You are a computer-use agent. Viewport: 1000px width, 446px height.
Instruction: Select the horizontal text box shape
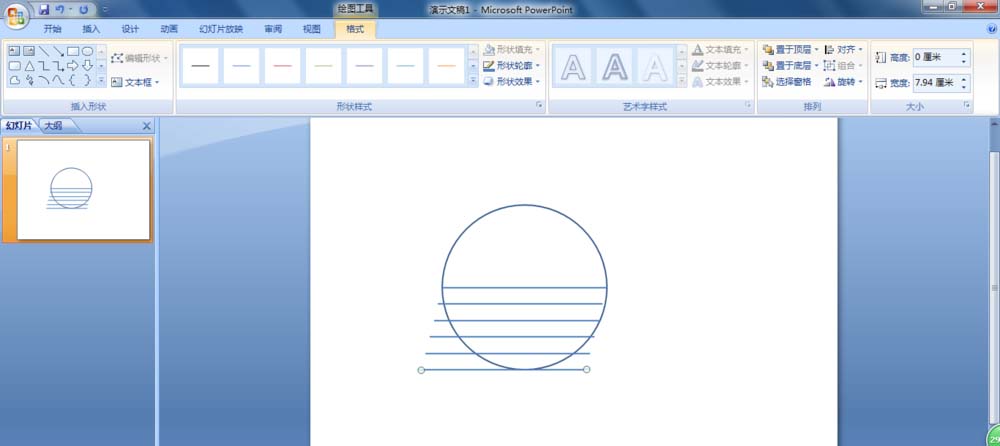click(x=14, y=51)
